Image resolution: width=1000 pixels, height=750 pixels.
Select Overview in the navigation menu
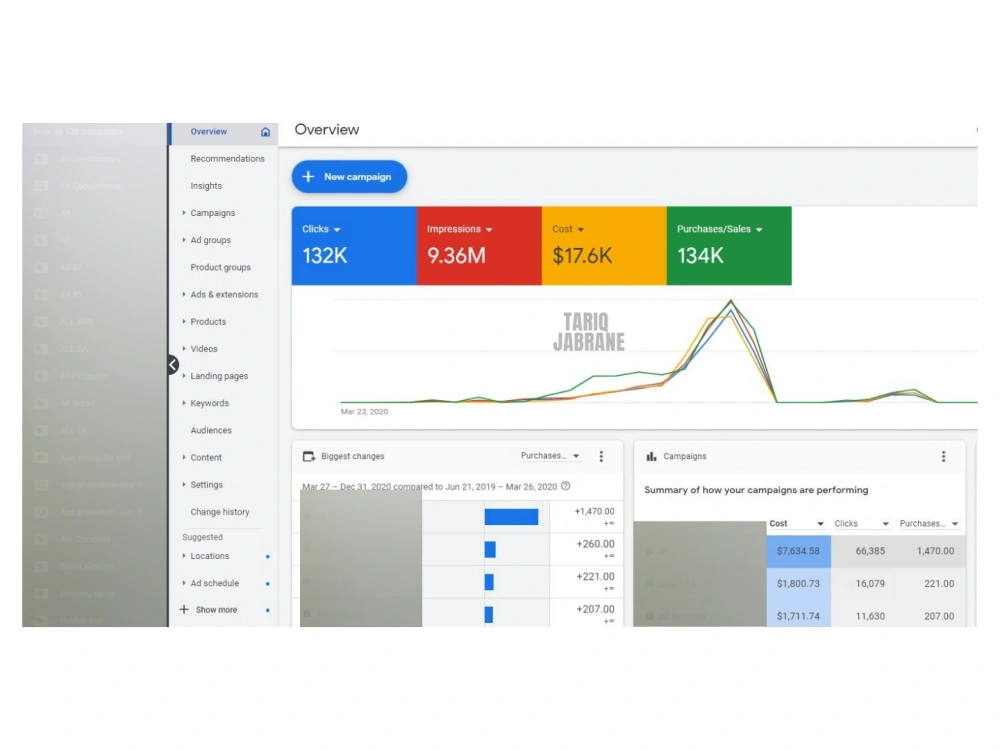209,131
